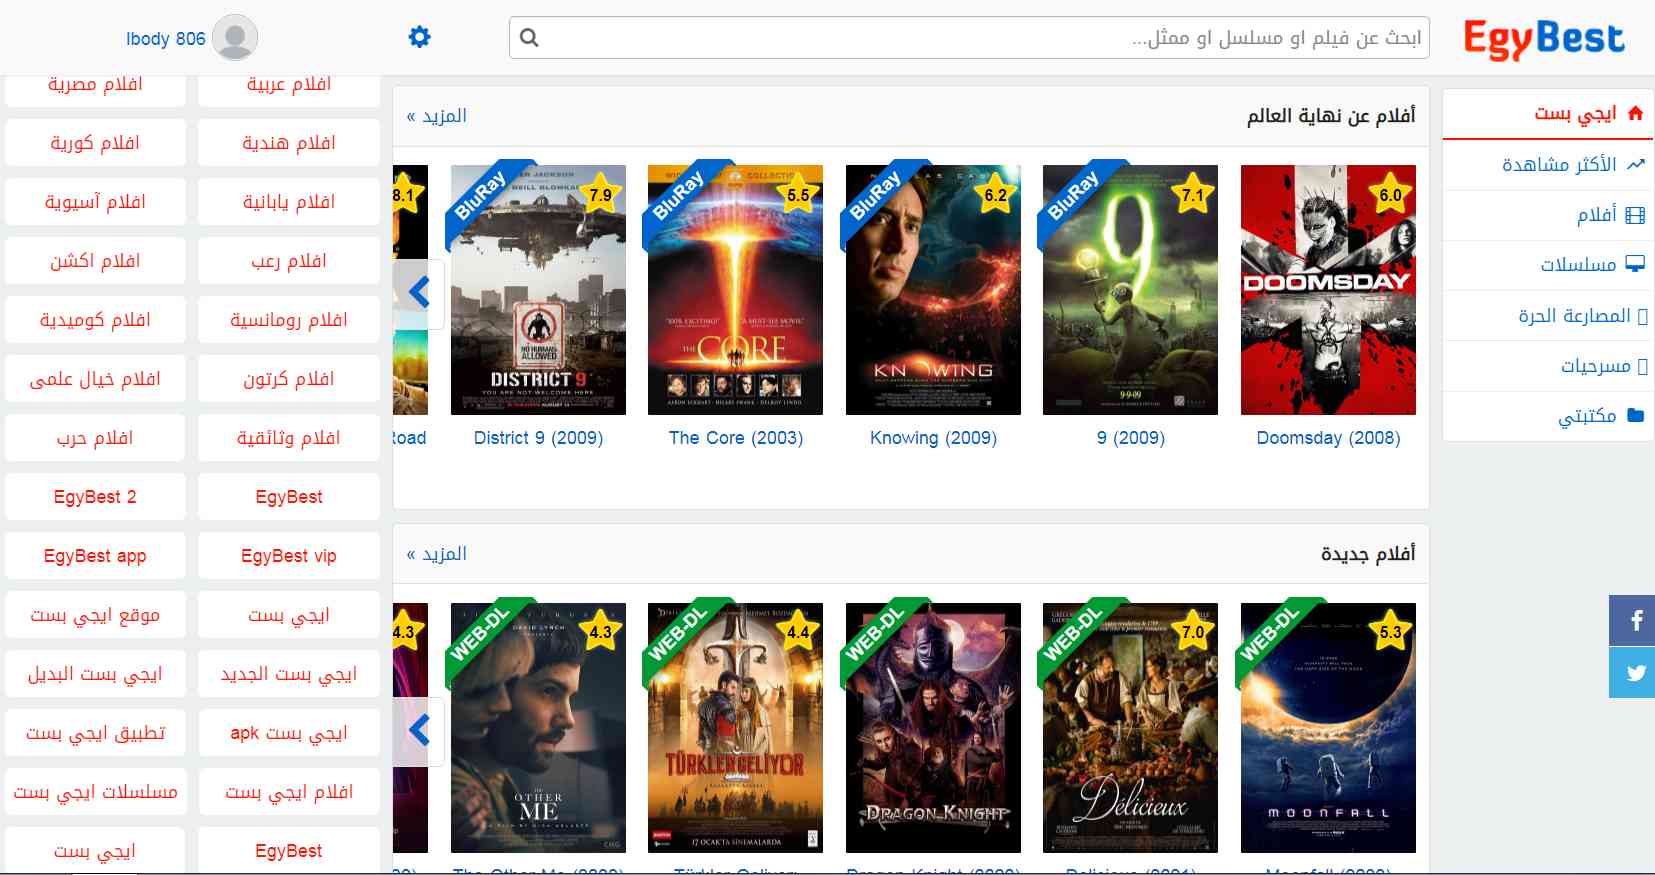Click the EgyBest logo
Screen dimensions: 1655x875
pyautogui.click(x=1544, y=39)
